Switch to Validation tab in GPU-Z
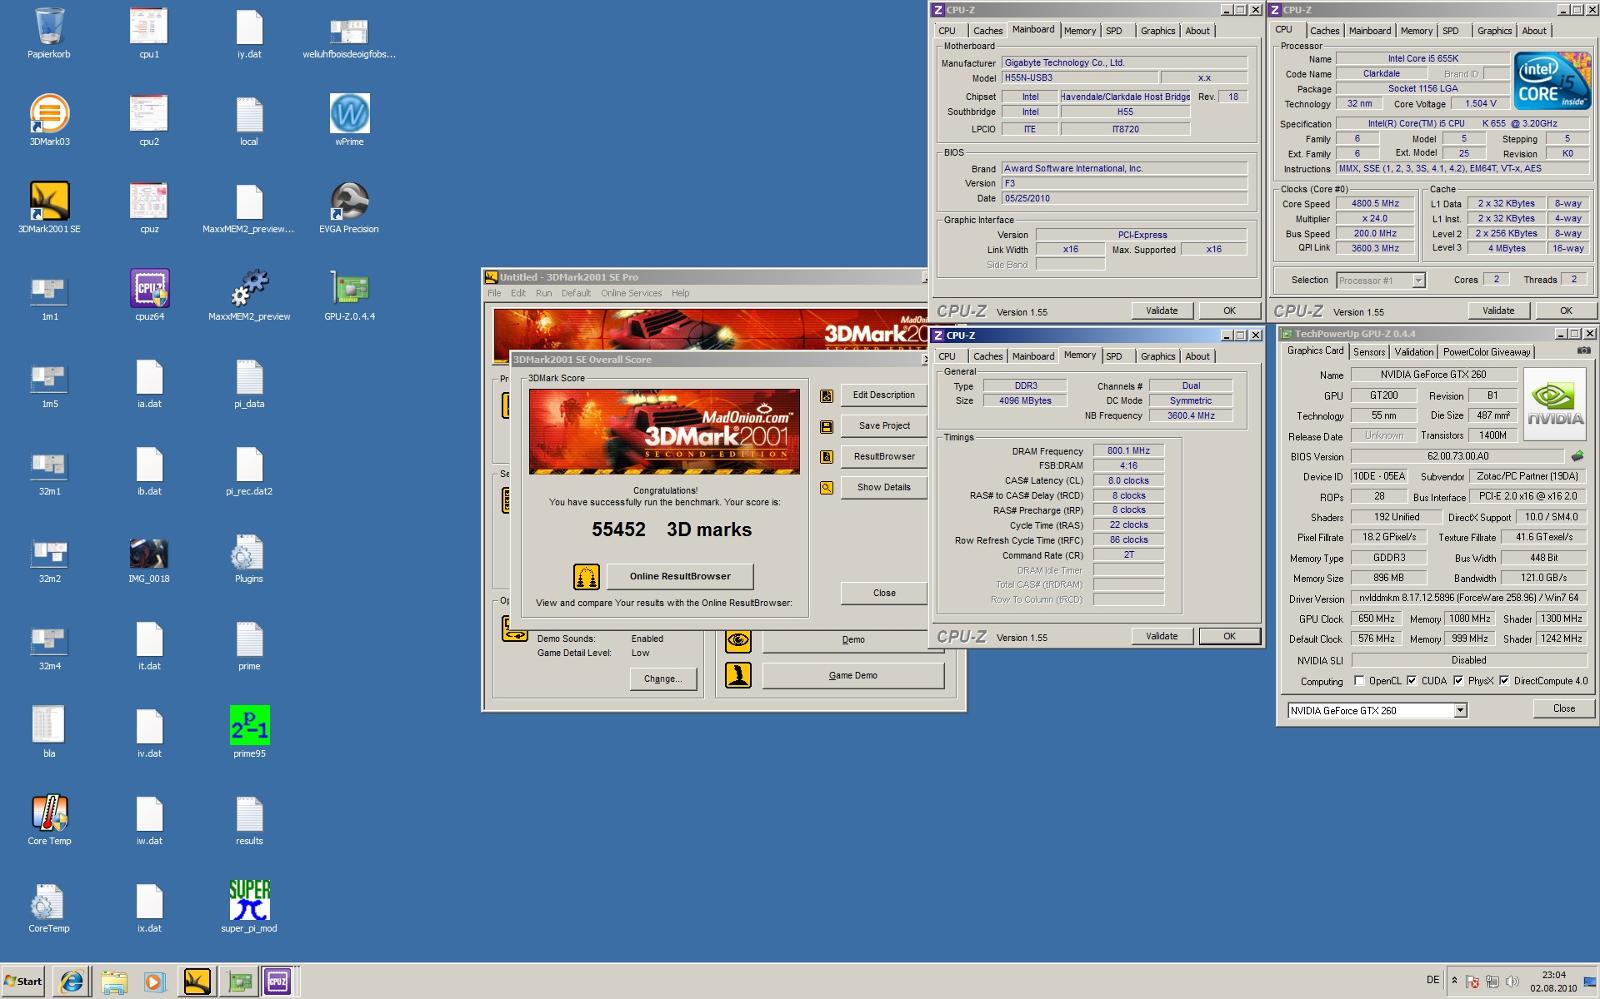Viewport: 1600px width, 999px height. pos(1414,352)
